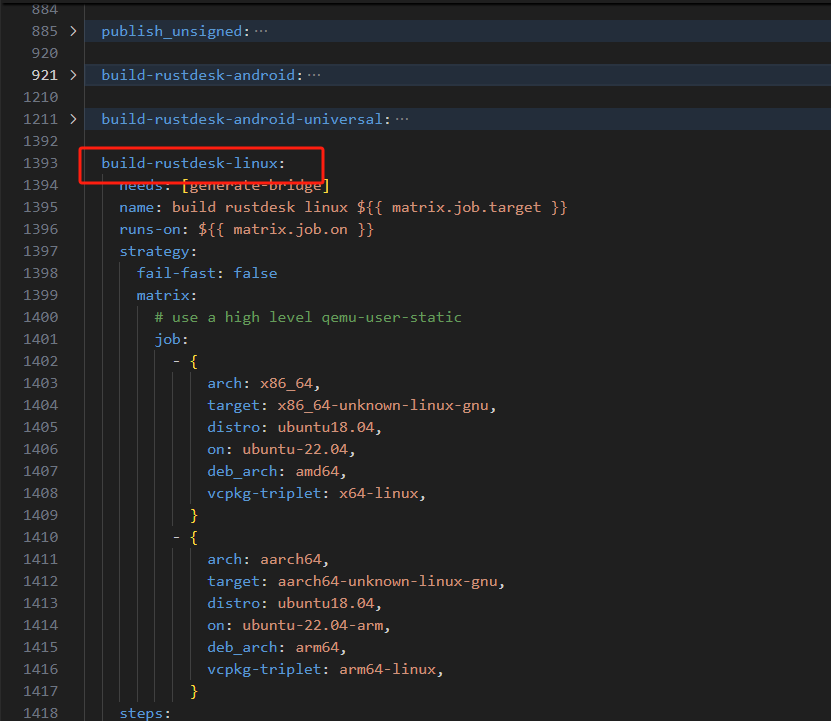The width and height of the screenshot is (831, 721).
Task: Click the publish_unsigned key text
Action: [172, 31]
